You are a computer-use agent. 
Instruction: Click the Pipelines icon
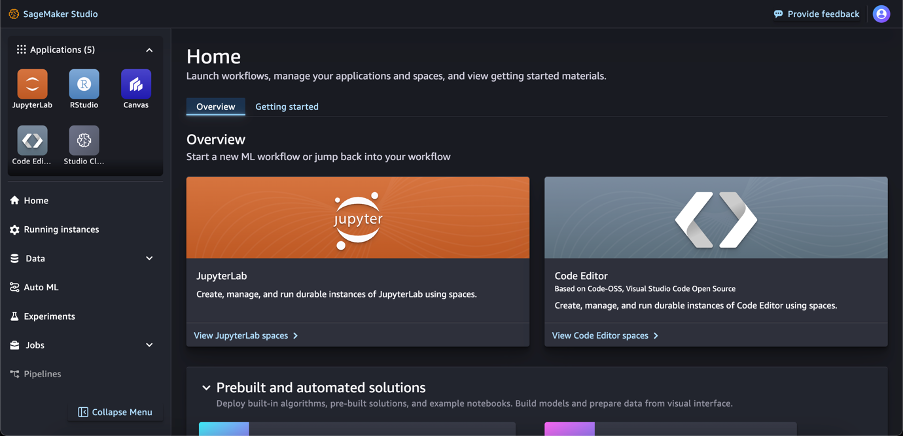pos(14,374)
